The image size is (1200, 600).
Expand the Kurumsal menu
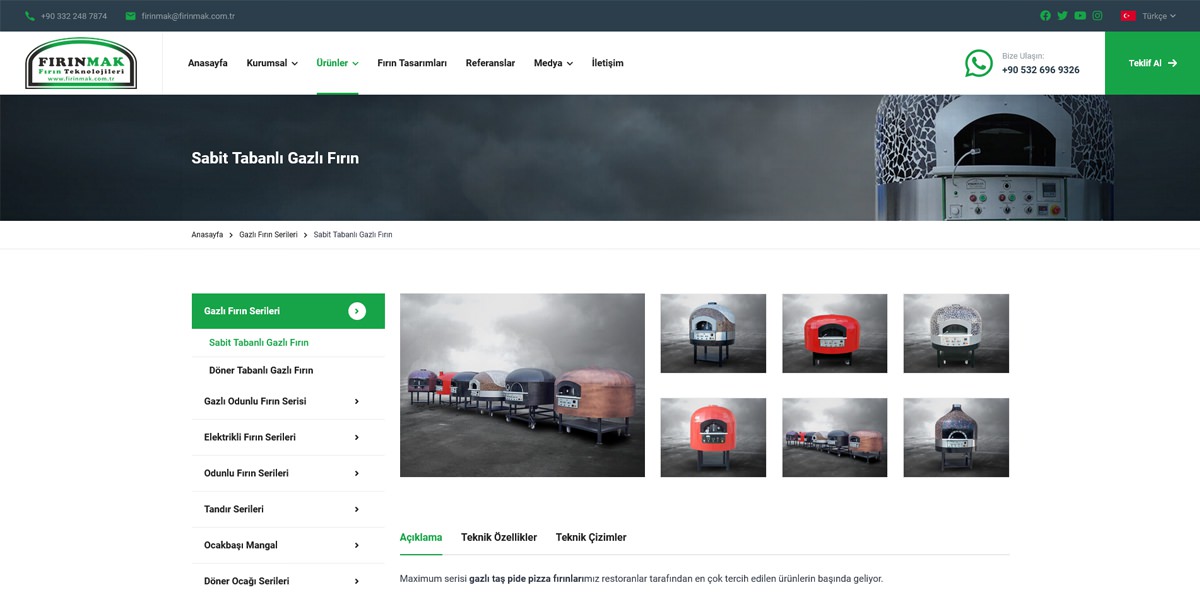tap(272, 63)
